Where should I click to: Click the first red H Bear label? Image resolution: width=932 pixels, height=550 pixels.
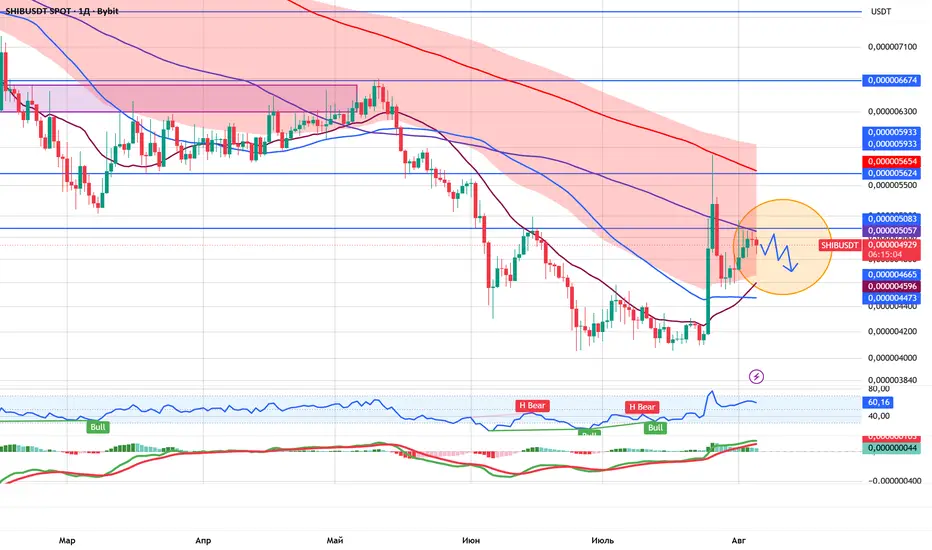click(532, 406)
